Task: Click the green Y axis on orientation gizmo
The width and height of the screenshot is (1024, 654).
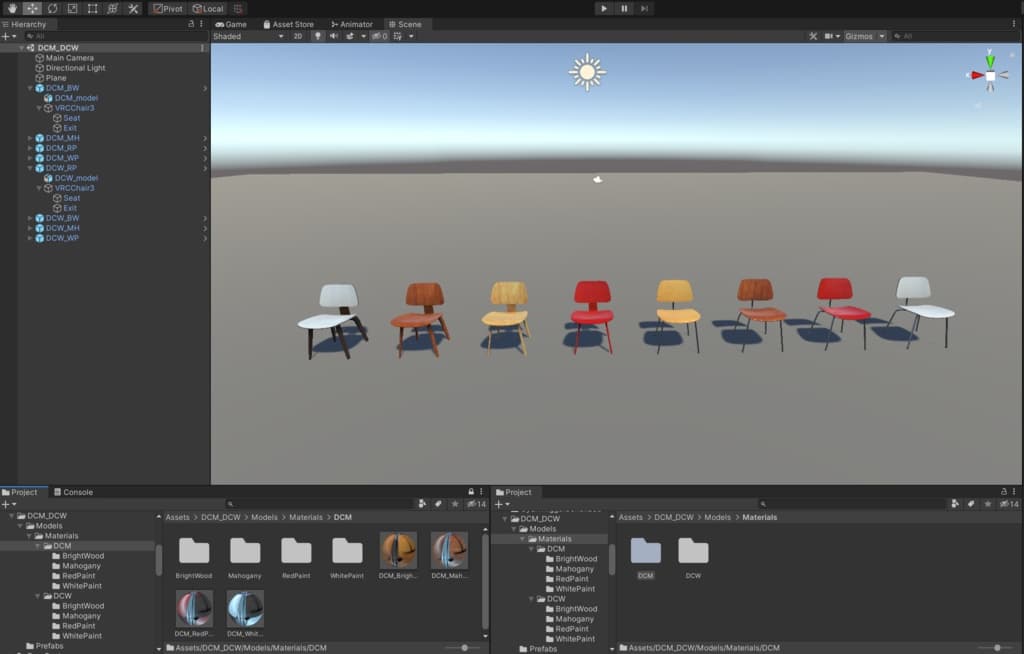Action: pyautogui.click(x=990, y=60)
